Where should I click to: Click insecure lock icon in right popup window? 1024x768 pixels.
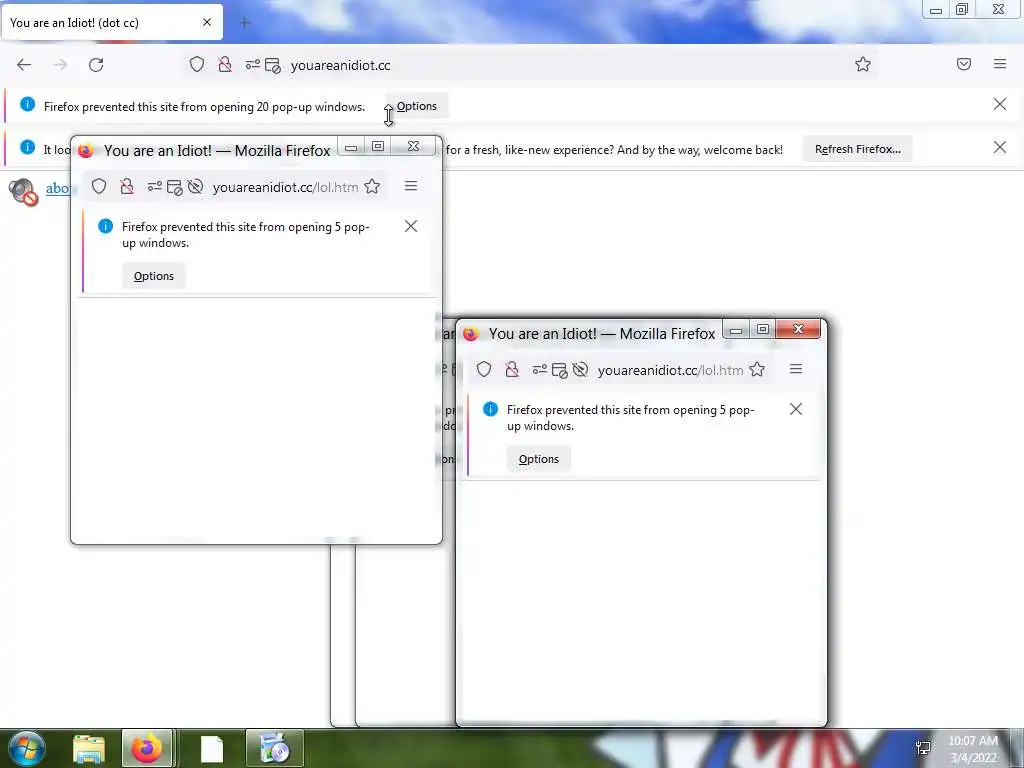(512, 370)
